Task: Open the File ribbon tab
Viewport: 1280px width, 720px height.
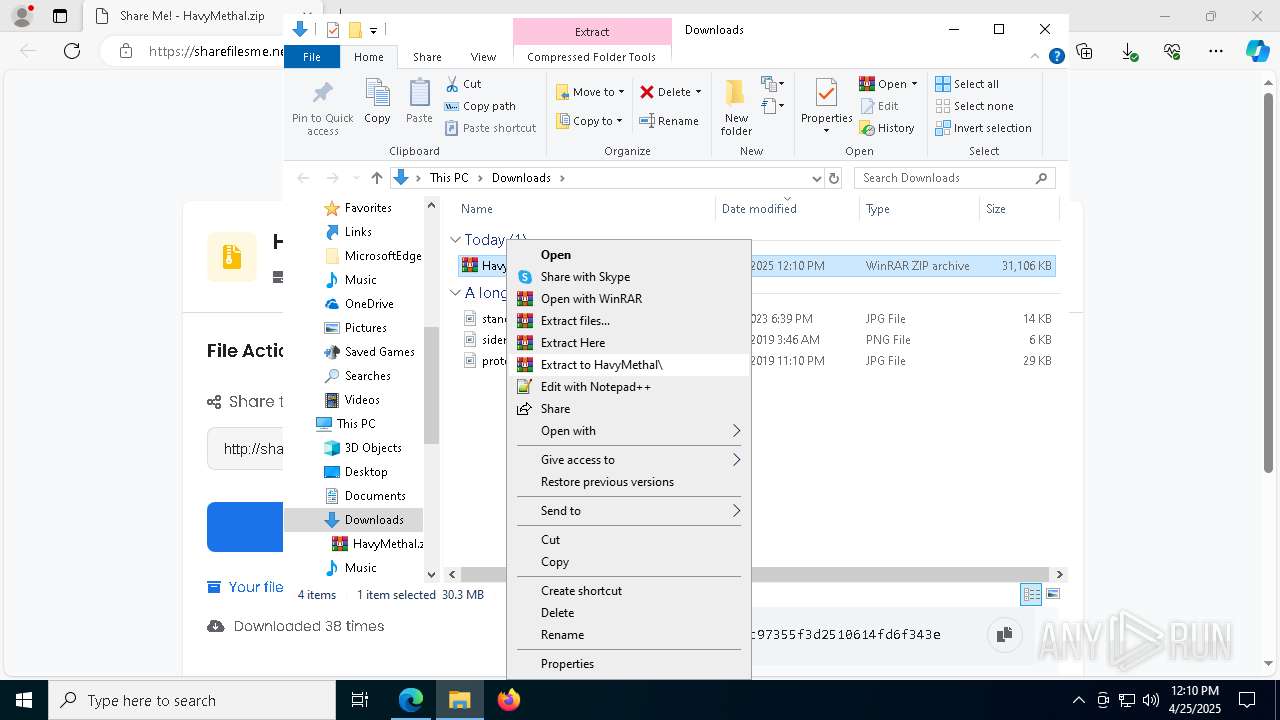Action: tap(312, 57)
